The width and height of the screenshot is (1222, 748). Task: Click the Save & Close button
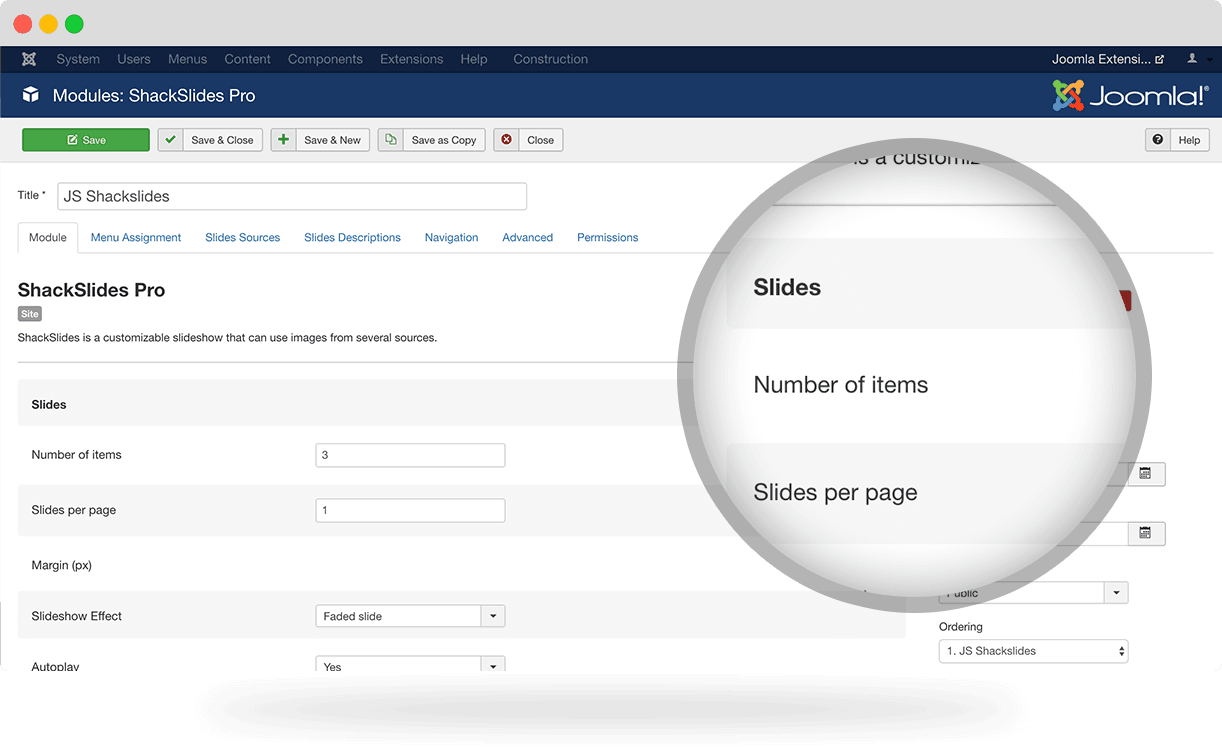(x=210, y=140)
